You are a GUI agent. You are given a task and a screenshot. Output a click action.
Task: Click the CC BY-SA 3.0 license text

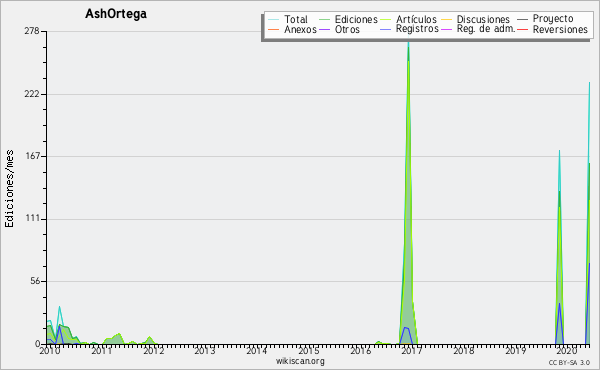[569, 363]
